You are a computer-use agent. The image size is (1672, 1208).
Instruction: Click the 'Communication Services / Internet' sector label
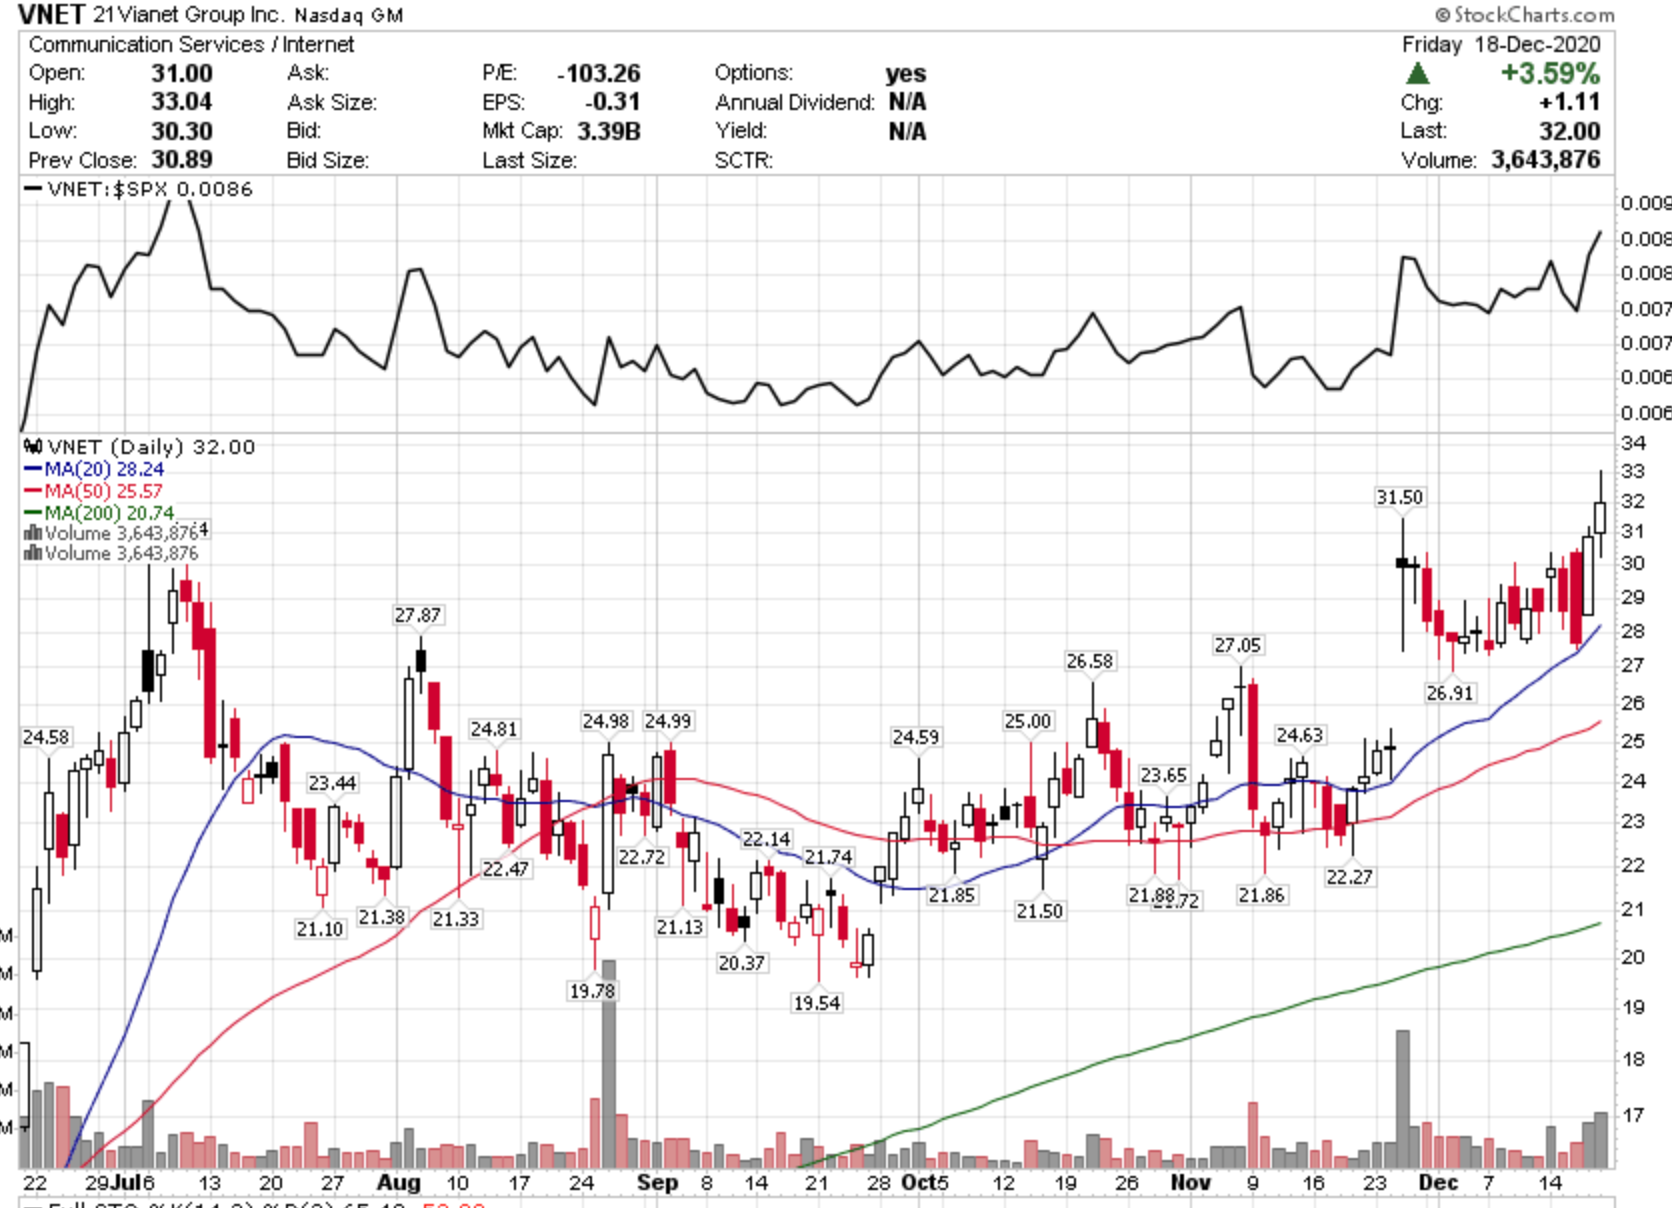[x=191, y=44]
